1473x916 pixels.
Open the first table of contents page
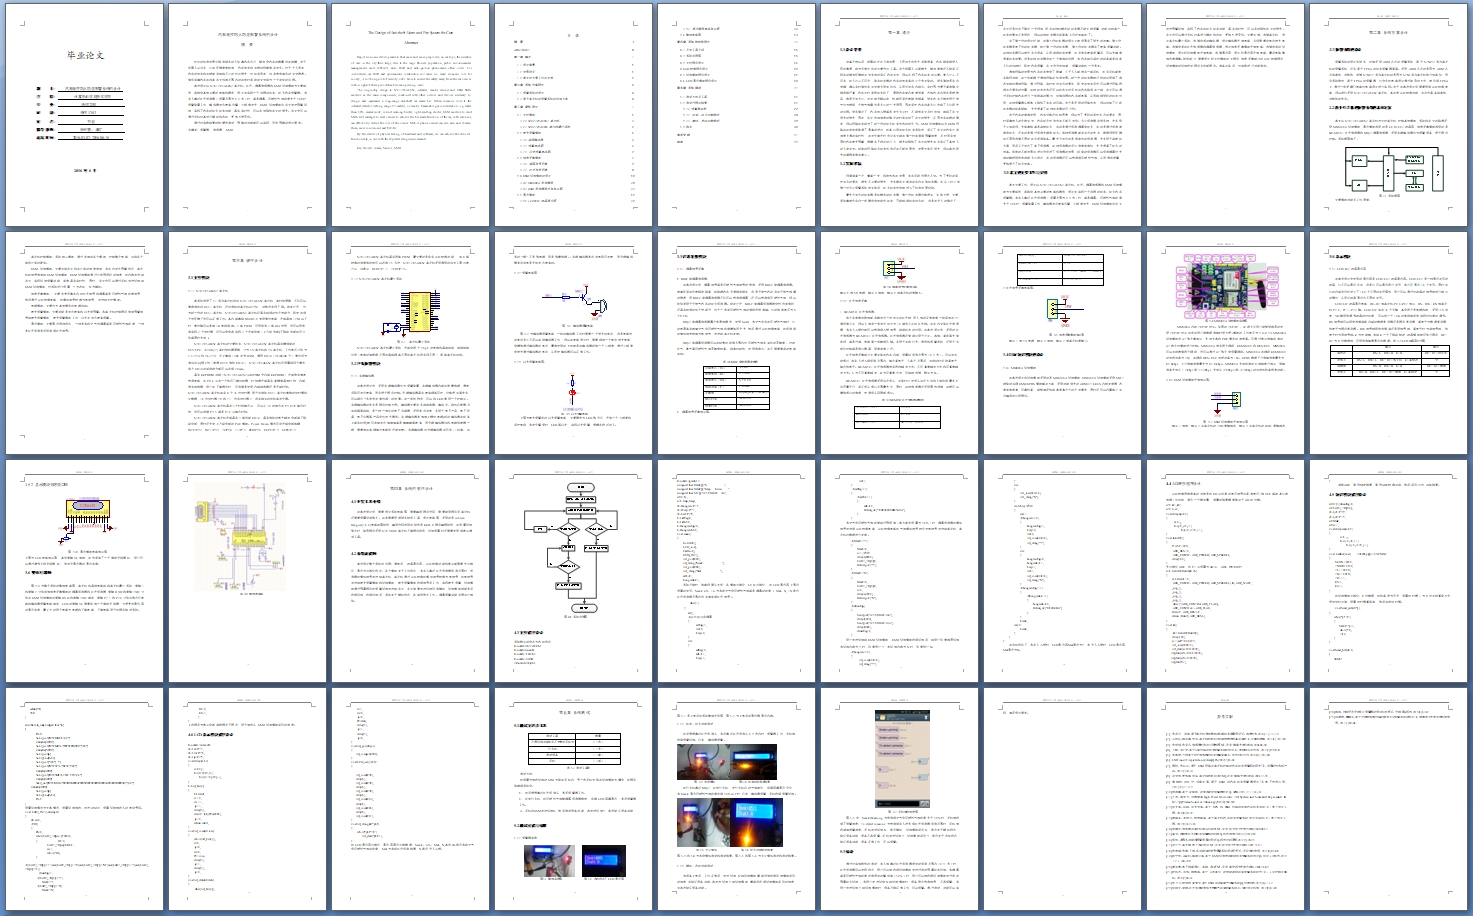click(x=573, y=115)
